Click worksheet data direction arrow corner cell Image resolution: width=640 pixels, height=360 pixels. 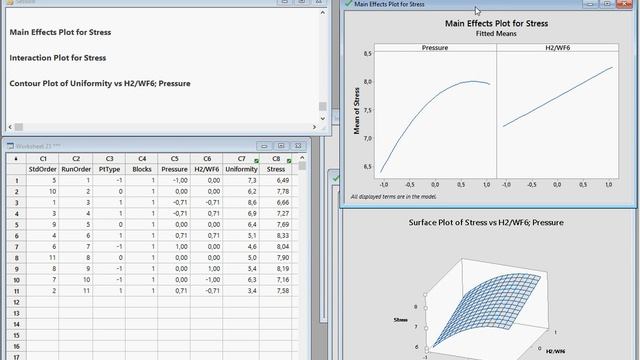pyautogui.click(x=16, y=159)
